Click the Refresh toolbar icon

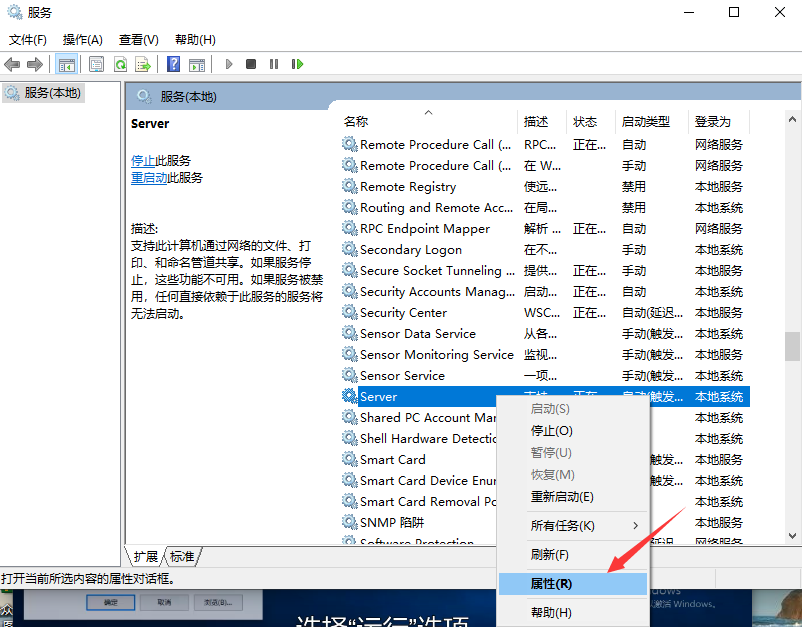tap(120, 64)
